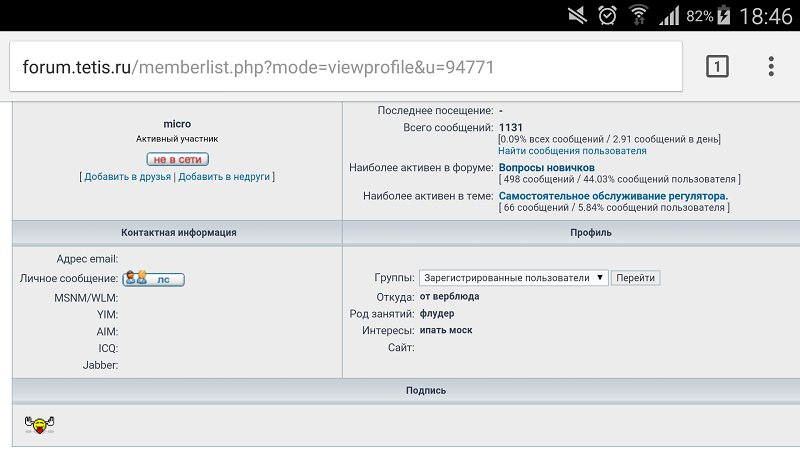Tap the Wi-Fi status bar icon
The image size is (800, 450).
click(x=638, y=15)
